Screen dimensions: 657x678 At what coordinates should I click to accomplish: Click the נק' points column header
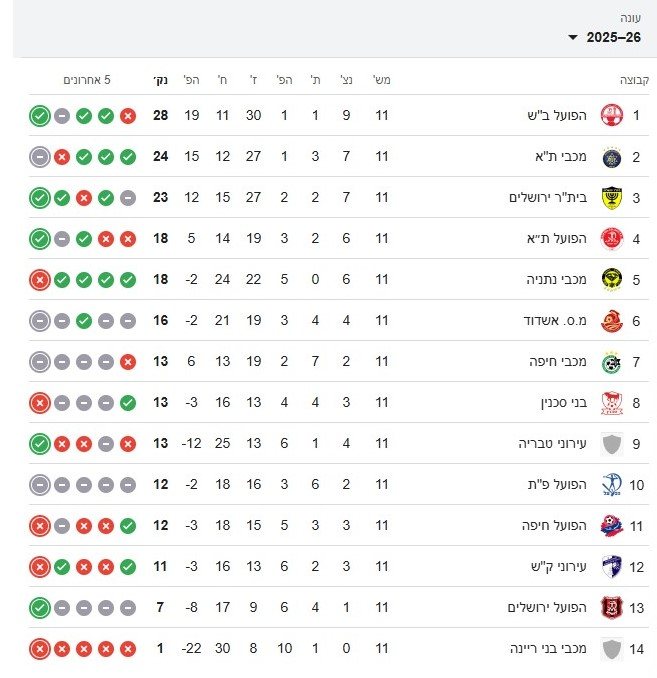[x=160, y=80]
